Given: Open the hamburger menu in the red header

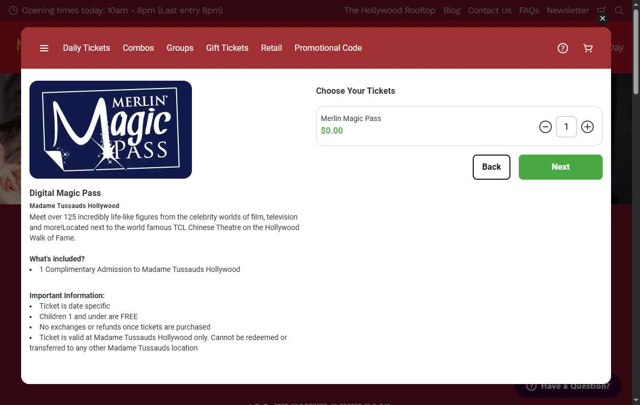Looking at the screenshot, I should [44, 48].
